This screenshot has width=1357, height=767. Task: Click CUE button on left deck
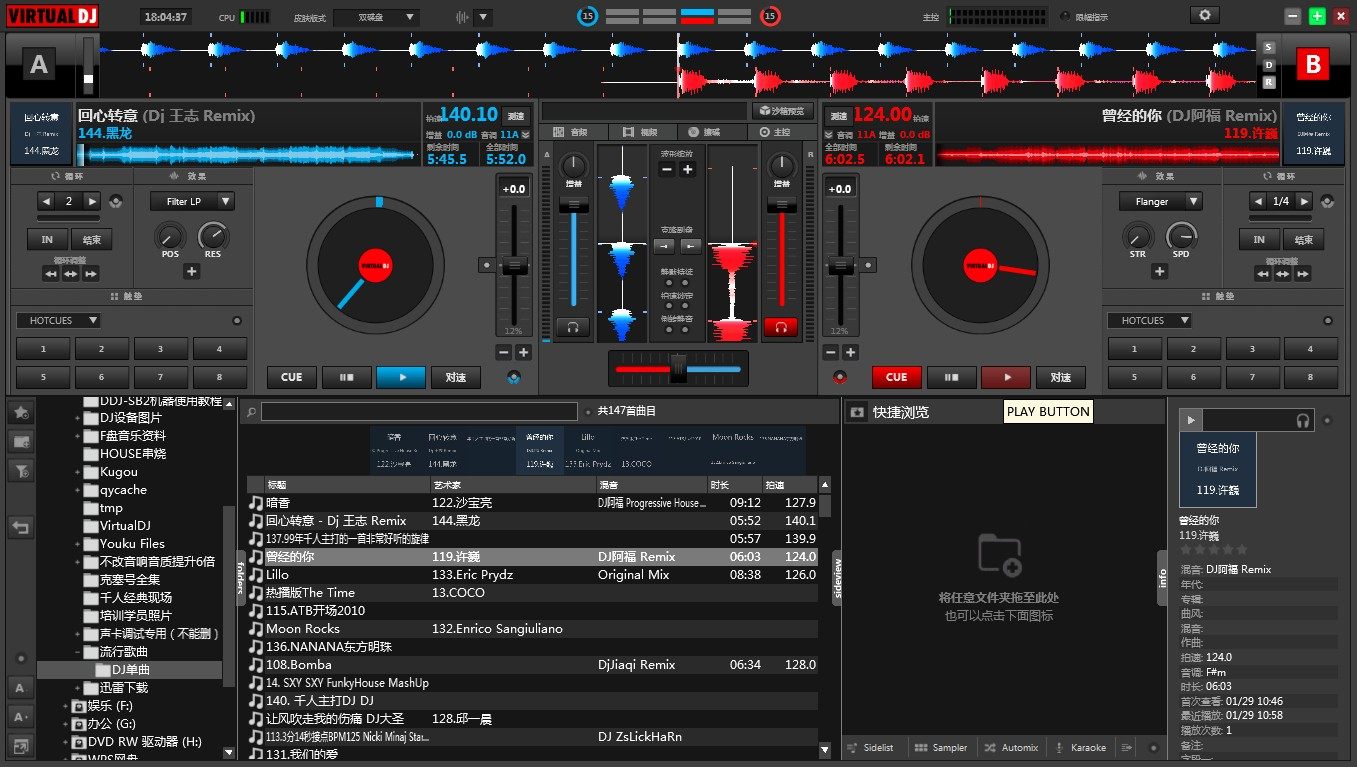(x=291, y=377)
